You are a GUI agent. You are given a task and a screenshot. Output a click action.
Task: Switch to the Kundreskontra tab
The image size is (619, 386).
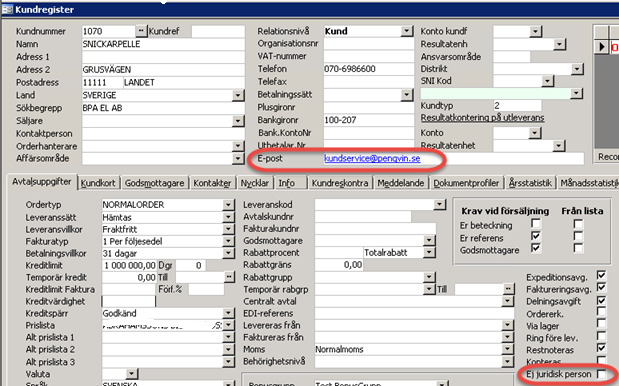[340, 183]
